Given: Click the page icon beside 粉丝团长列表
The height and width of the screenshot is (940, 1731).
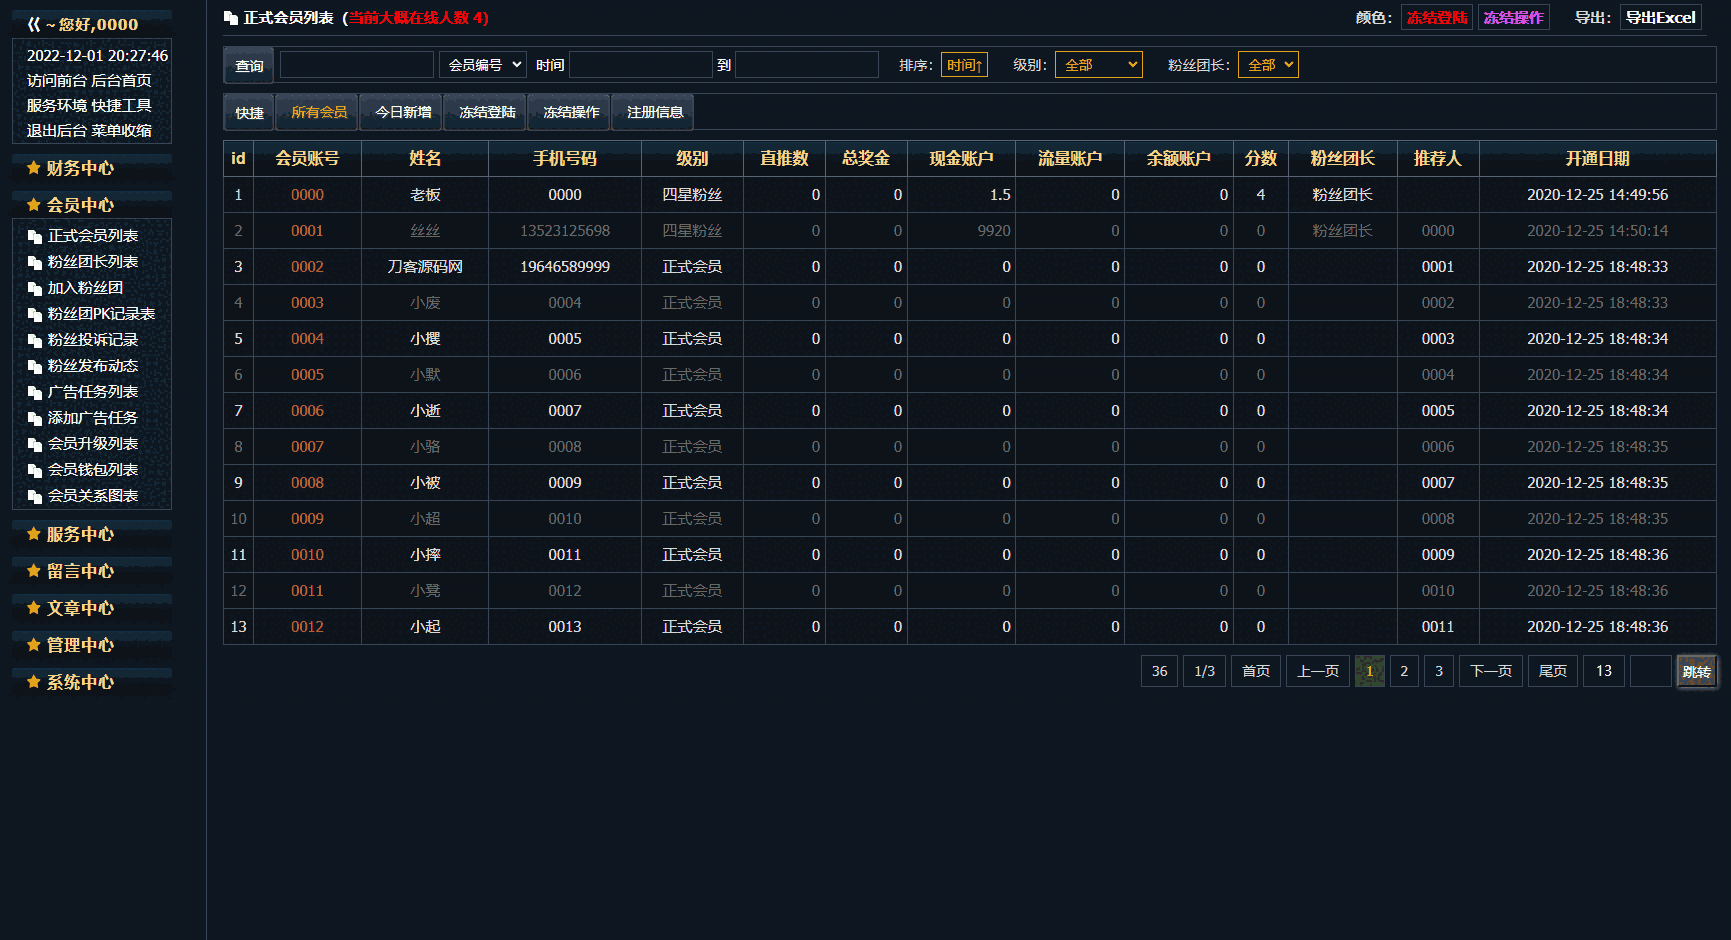Looking at the screenshot, I should coord(35,263).
